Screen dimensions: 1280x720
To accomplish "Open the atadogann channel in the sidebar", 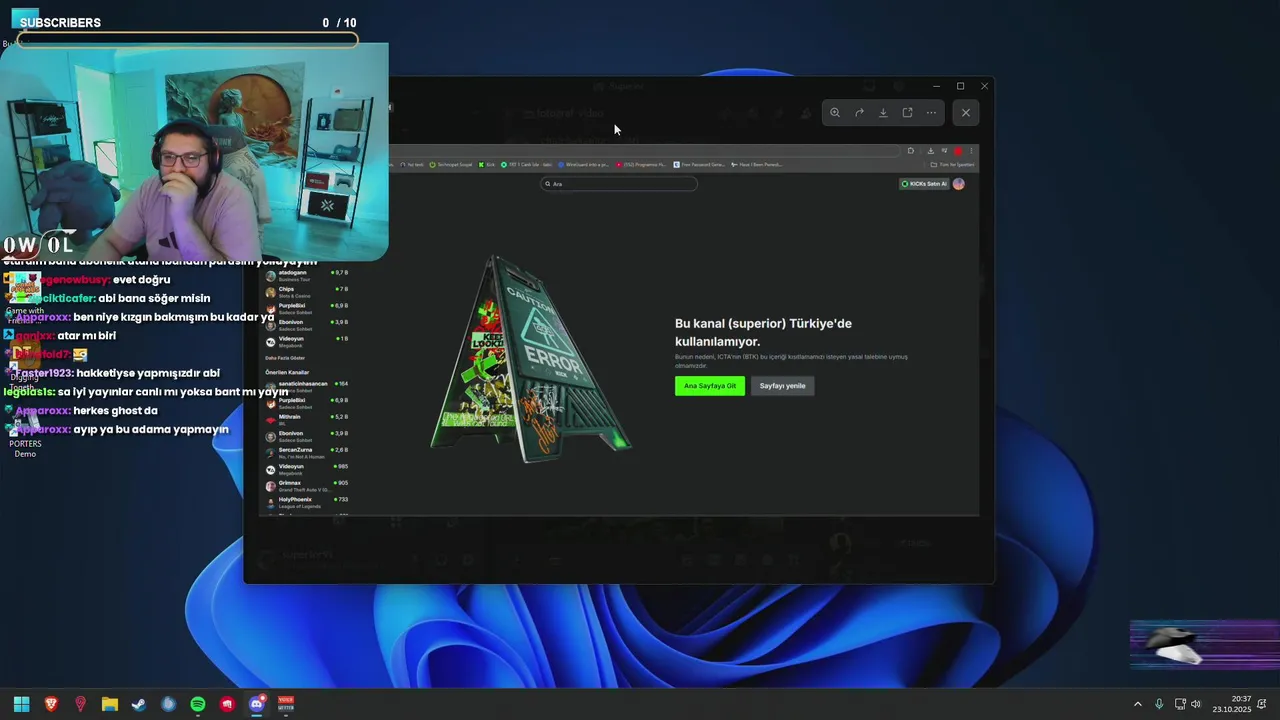I will pyautogui.click(x=306, y=275).
